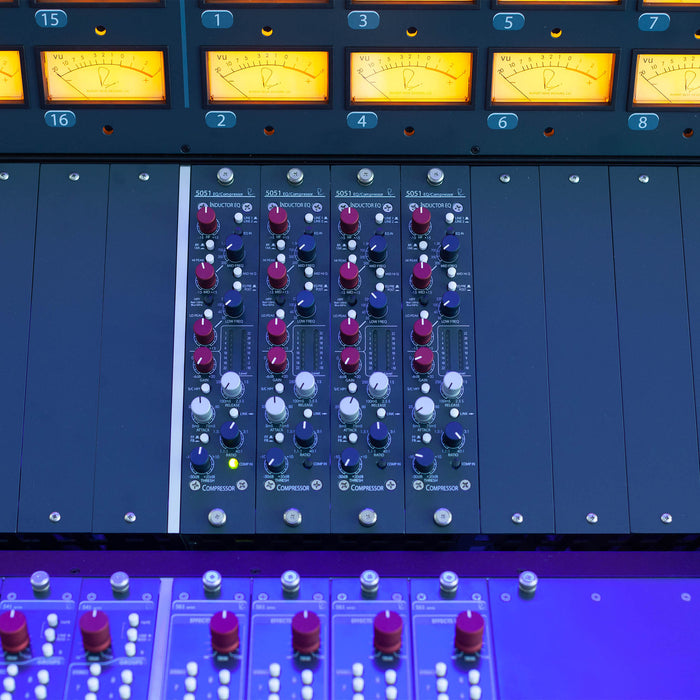Viewport: 700px width, 700px height.
Task: Click the channel label "6"
Action: click(x=503, y=121)
